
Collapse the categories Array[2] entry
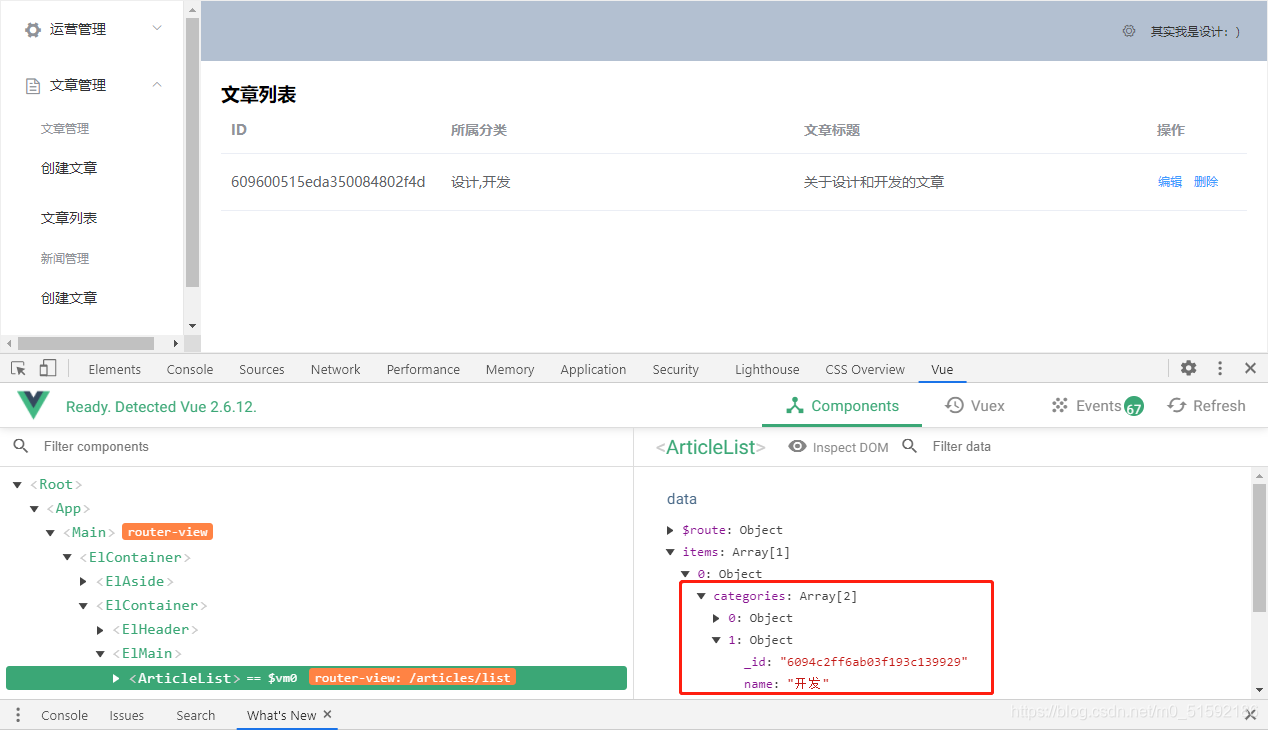click(702, 596)
